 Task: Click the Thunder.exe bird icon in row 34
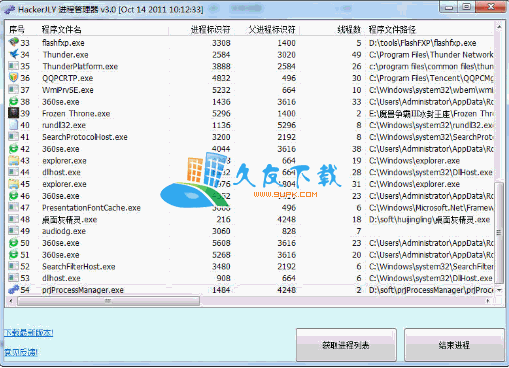(13, 54)
